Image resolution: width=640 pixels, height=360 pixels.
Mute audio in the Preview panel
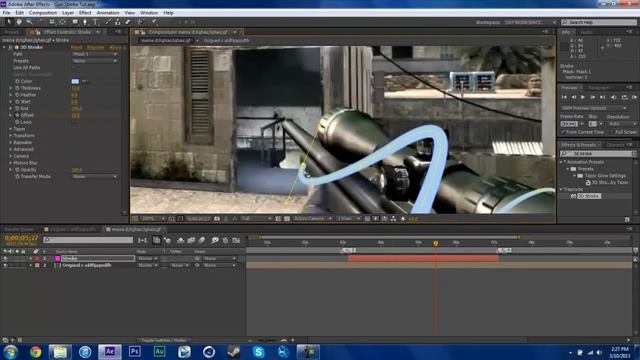[x=613, y=97]
